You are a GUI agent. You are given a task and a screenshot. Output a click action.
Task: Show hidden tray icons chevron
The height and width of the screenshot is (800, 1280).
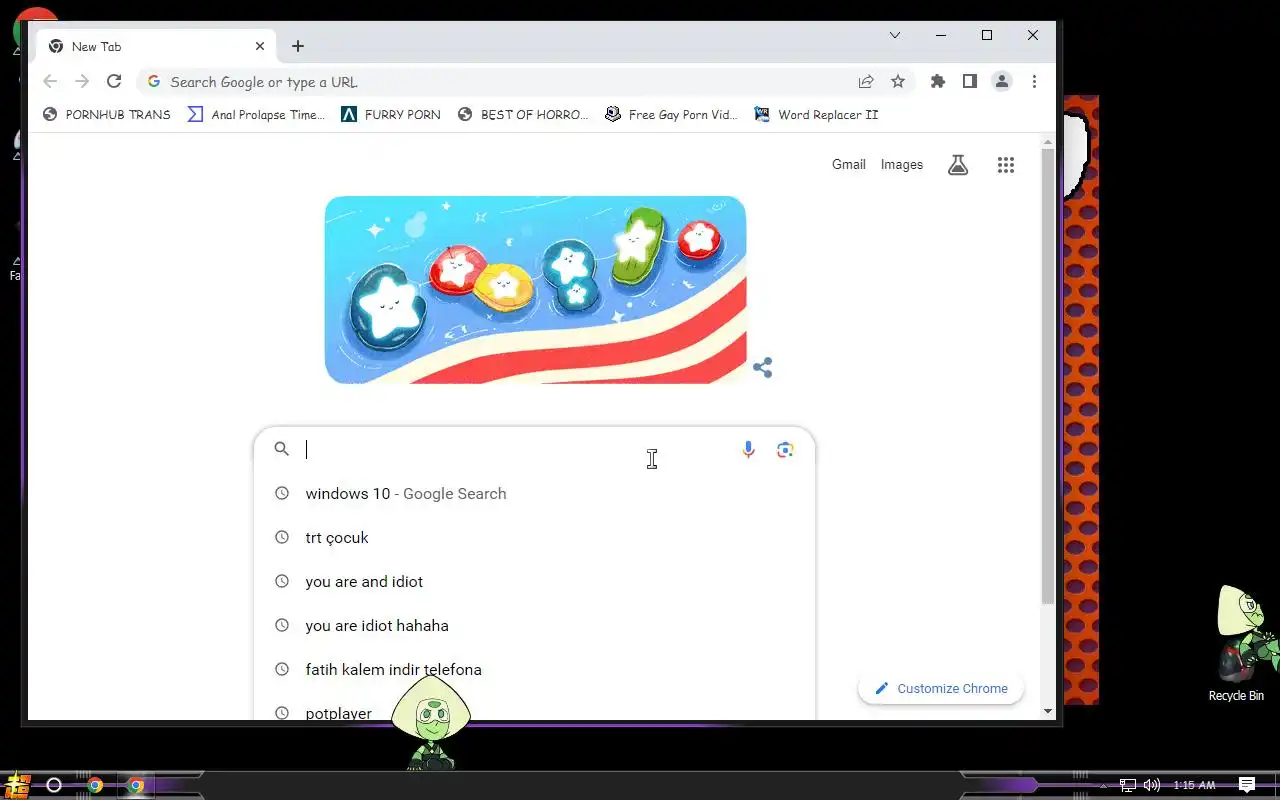click(x=1105, y=785)
